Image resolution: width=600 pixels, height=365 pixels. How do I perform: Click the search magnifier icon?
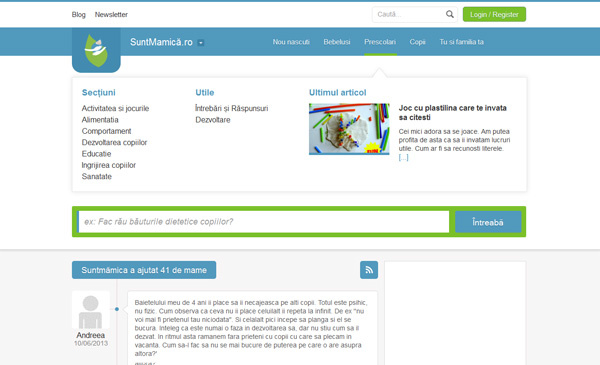450,14
